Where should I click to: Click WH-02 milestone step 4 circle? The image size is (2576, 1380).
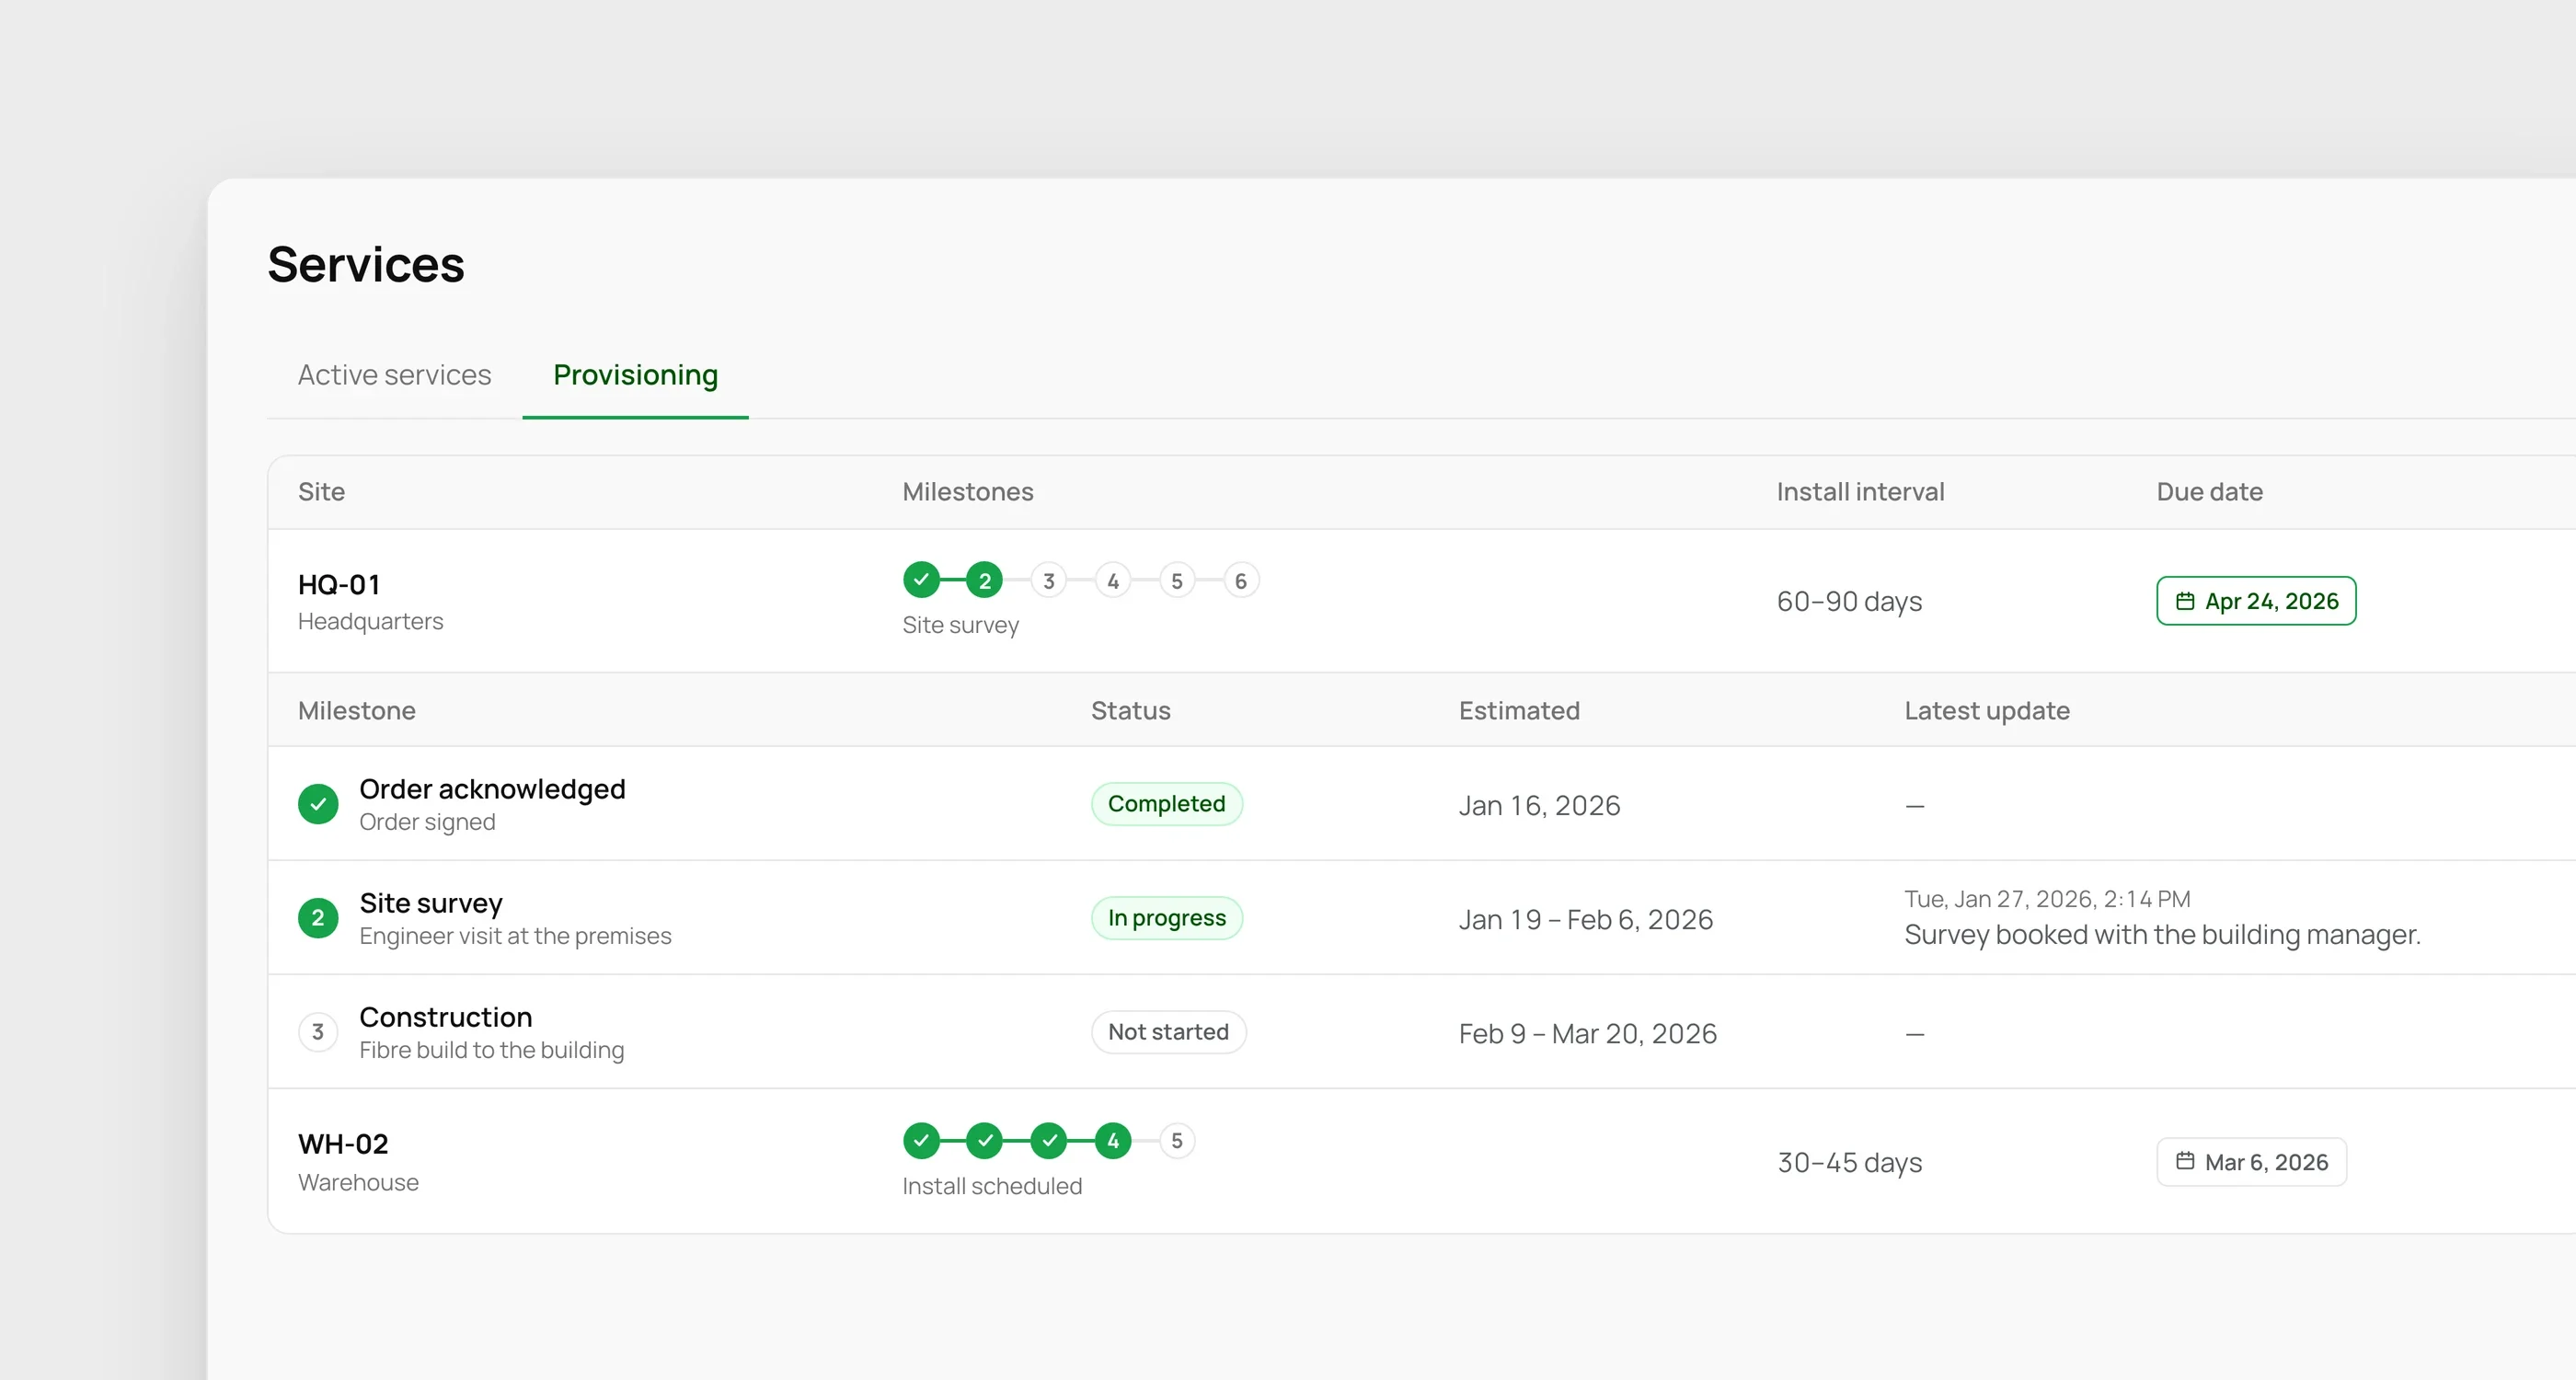pyautogui.click(x=1113, y=1140)
